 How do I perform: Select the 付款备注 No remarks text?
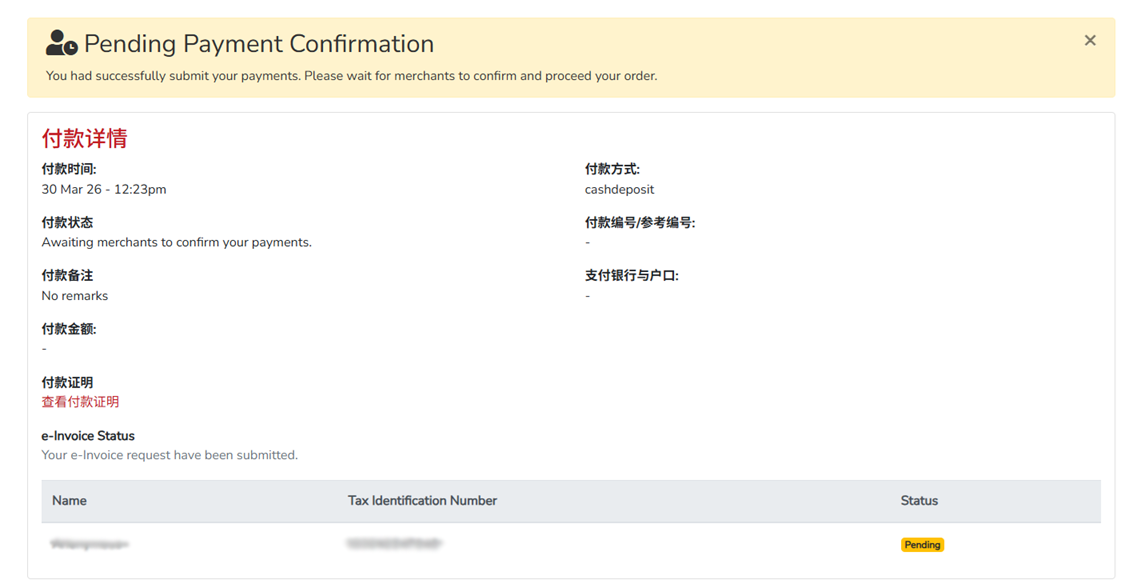tap(73, 295)
